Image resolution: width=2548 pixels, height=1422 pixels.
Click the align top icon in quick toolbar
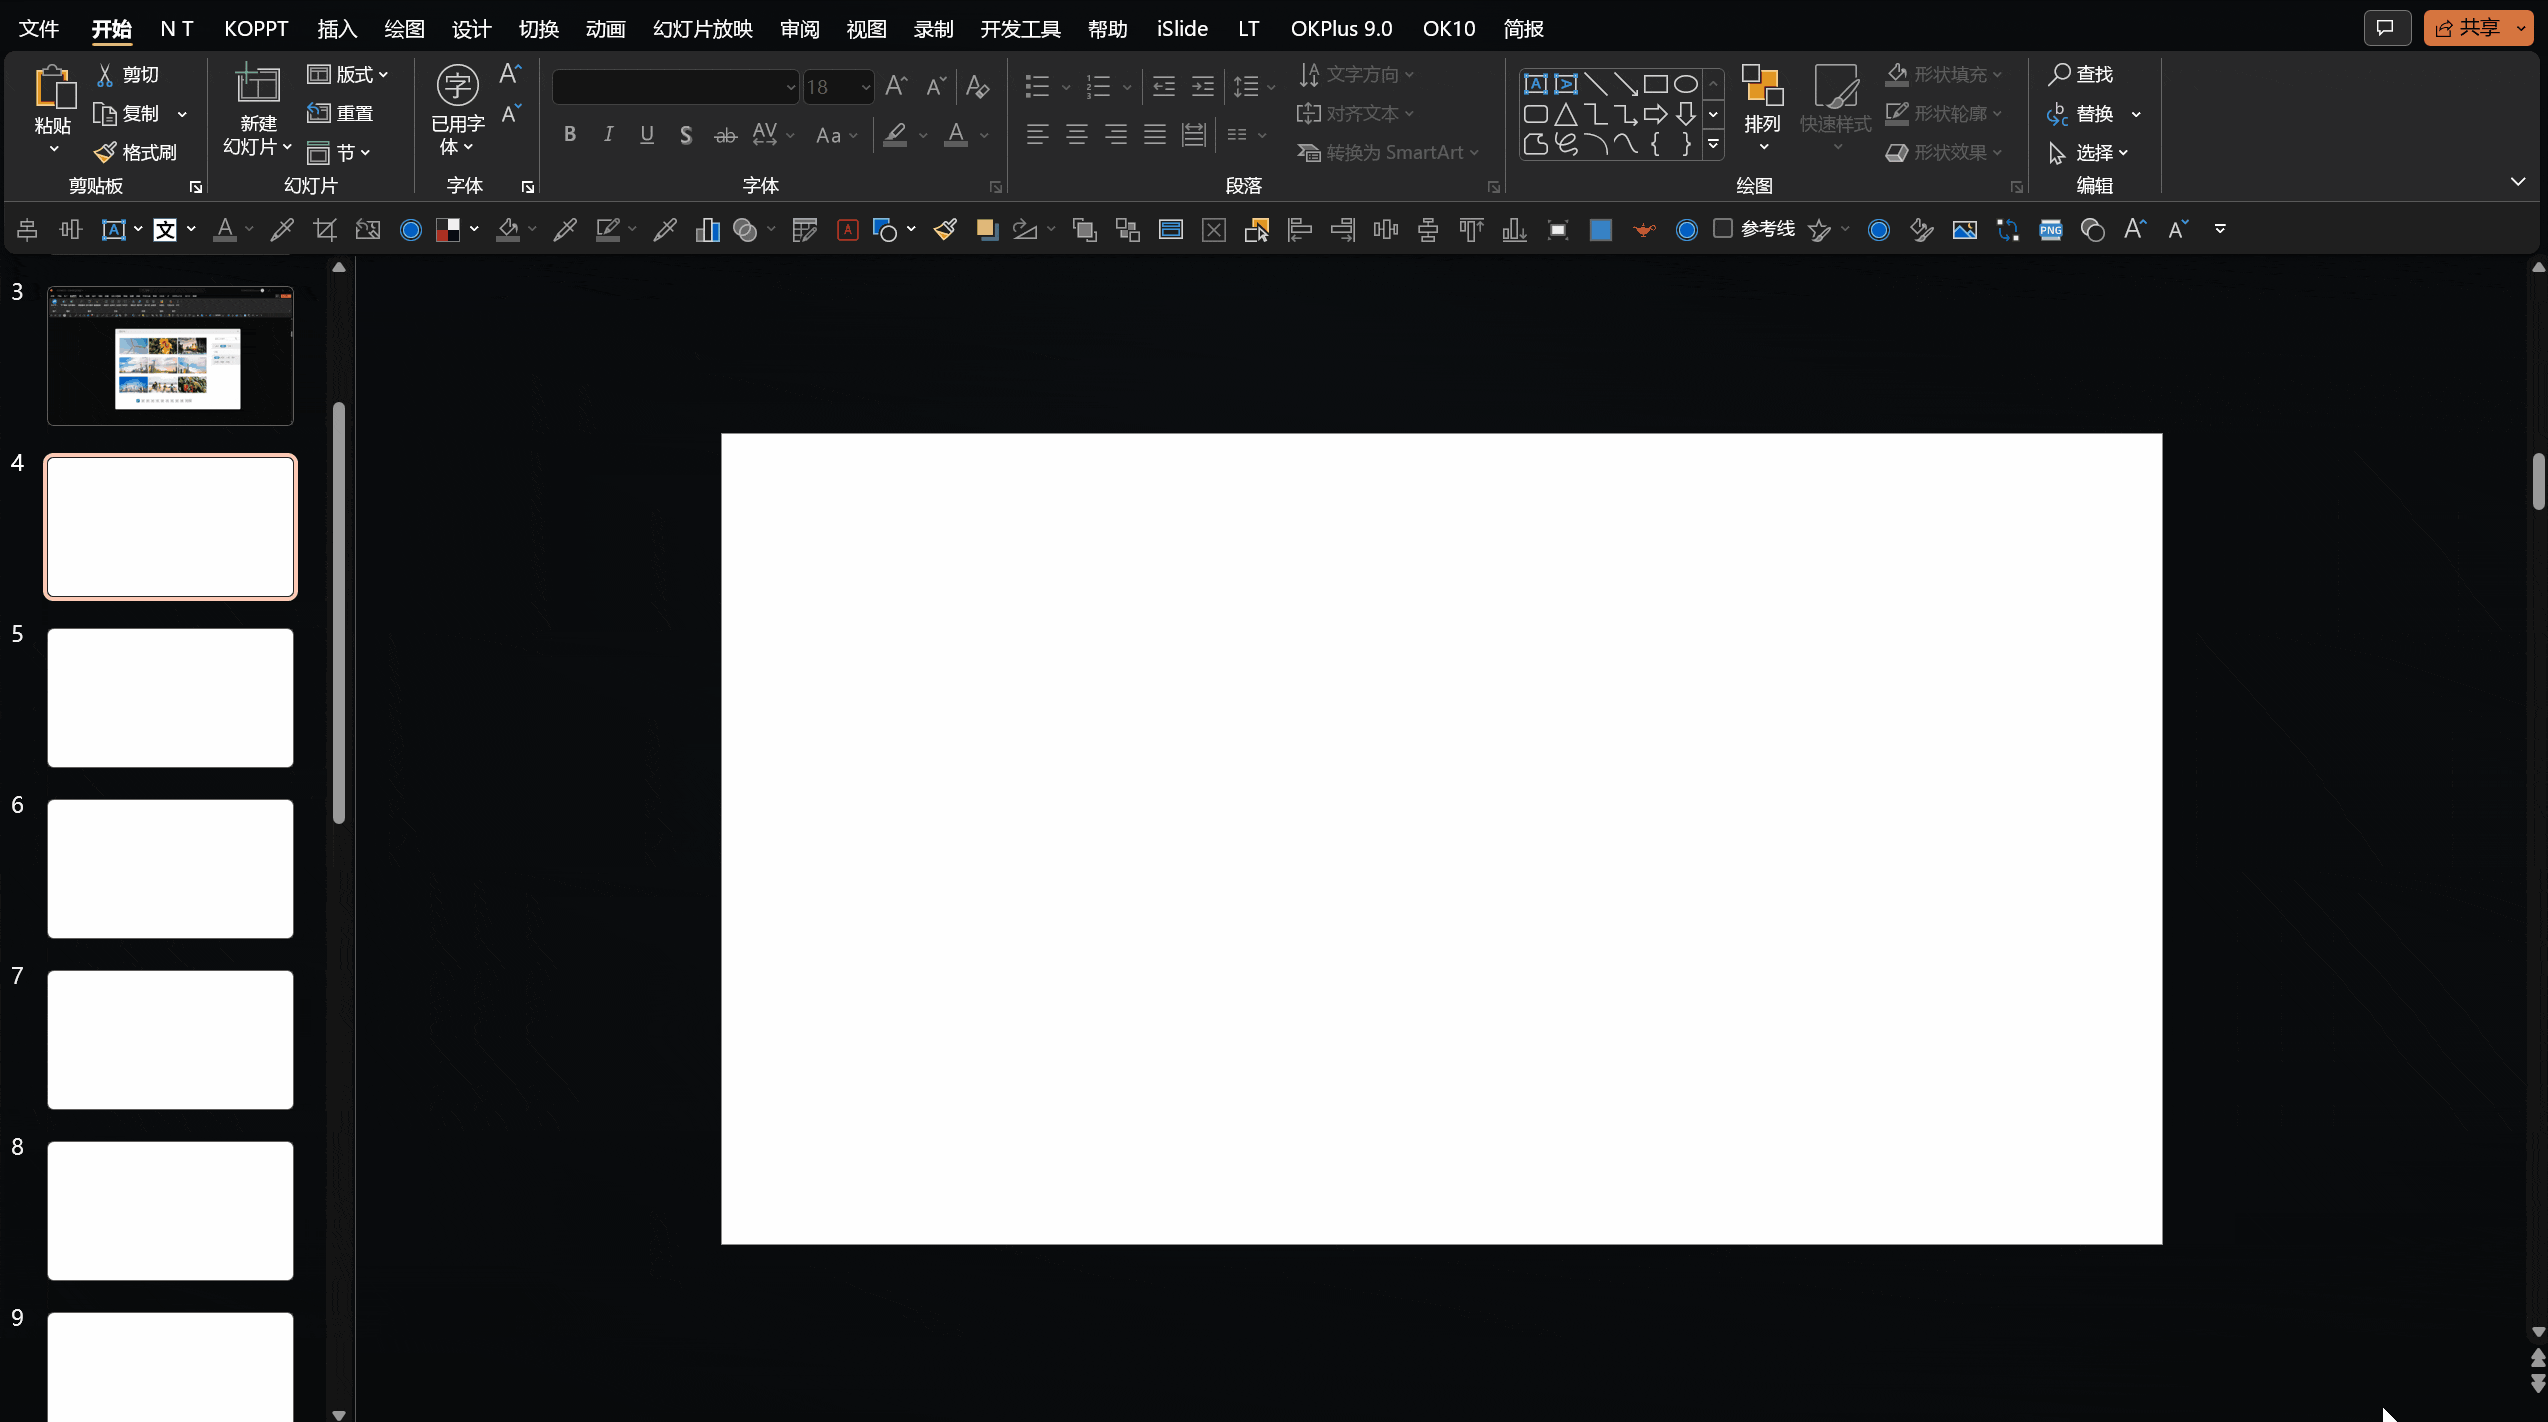[x=1471, y=230]
